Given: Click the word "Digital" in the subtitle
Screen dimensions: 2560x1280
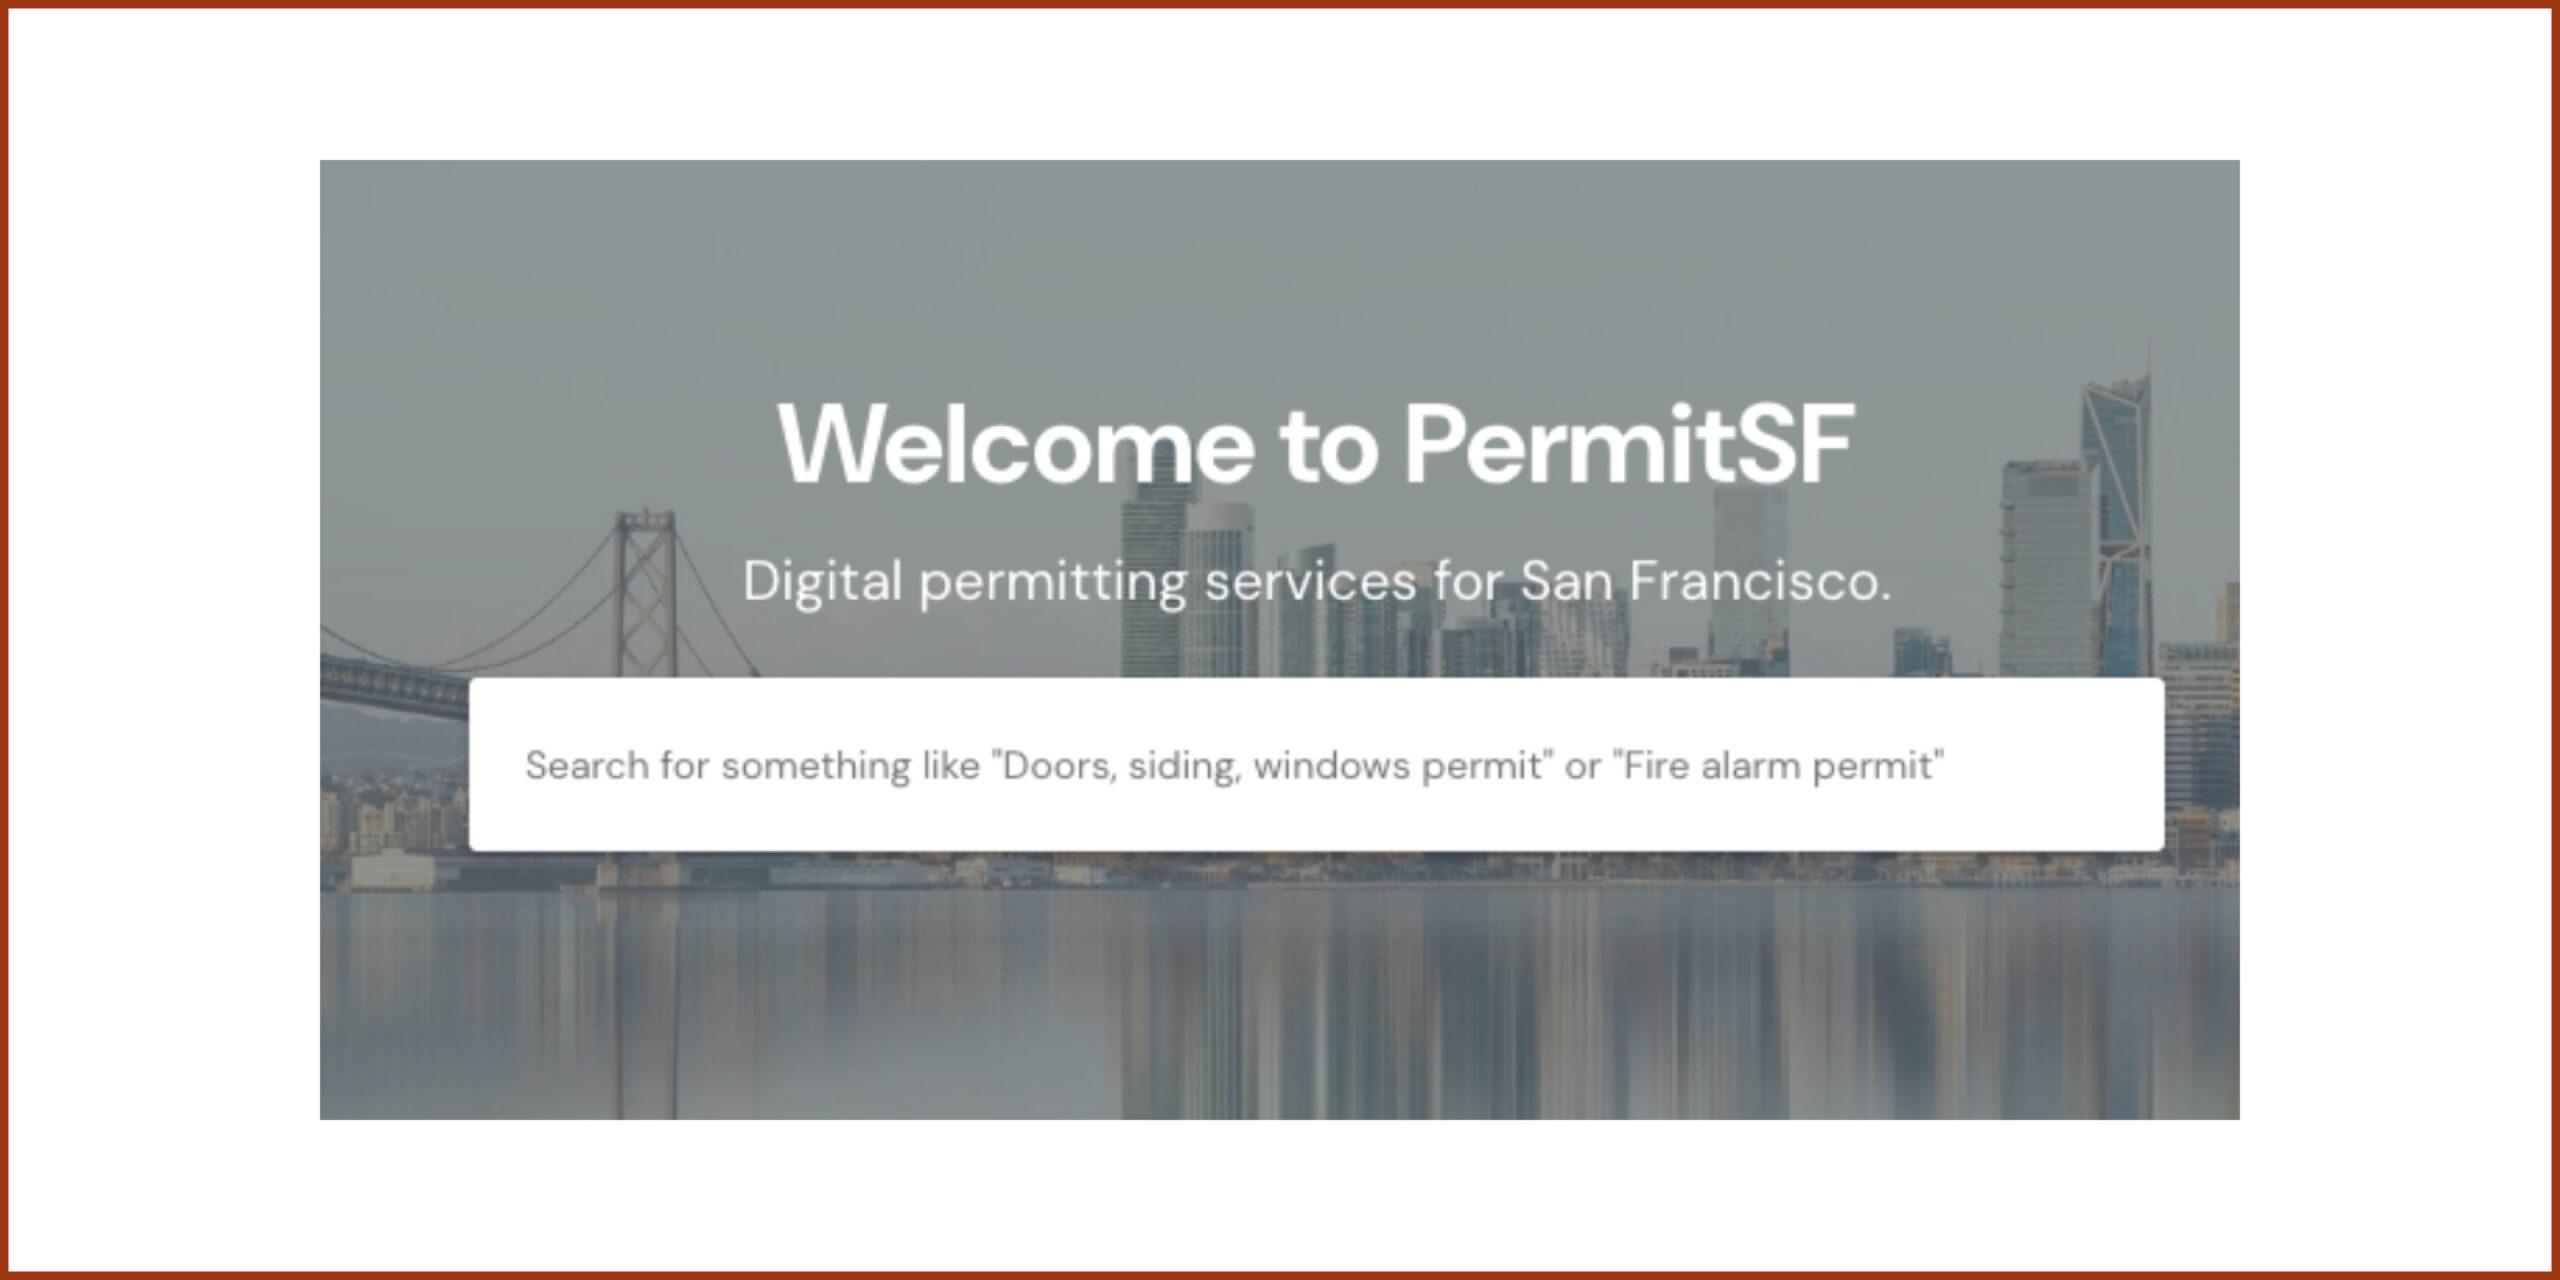Looking at the screenshot, I should point(822,581).
